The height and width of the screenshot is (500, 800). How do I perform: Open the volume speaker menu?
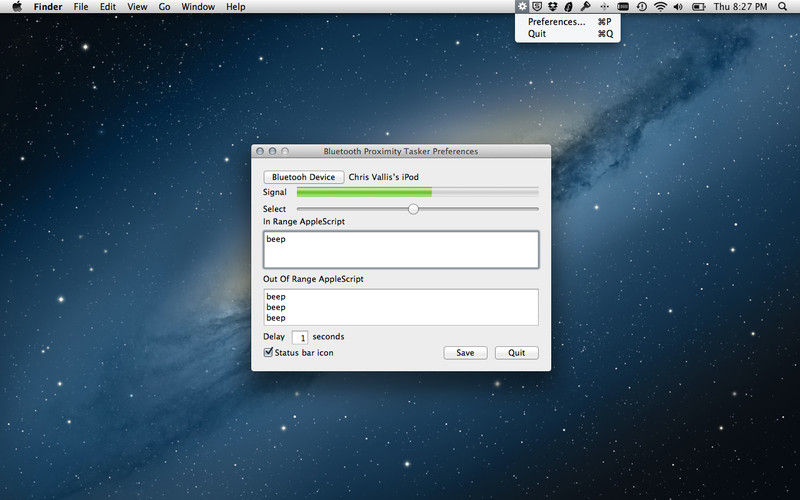coord(678,7)
